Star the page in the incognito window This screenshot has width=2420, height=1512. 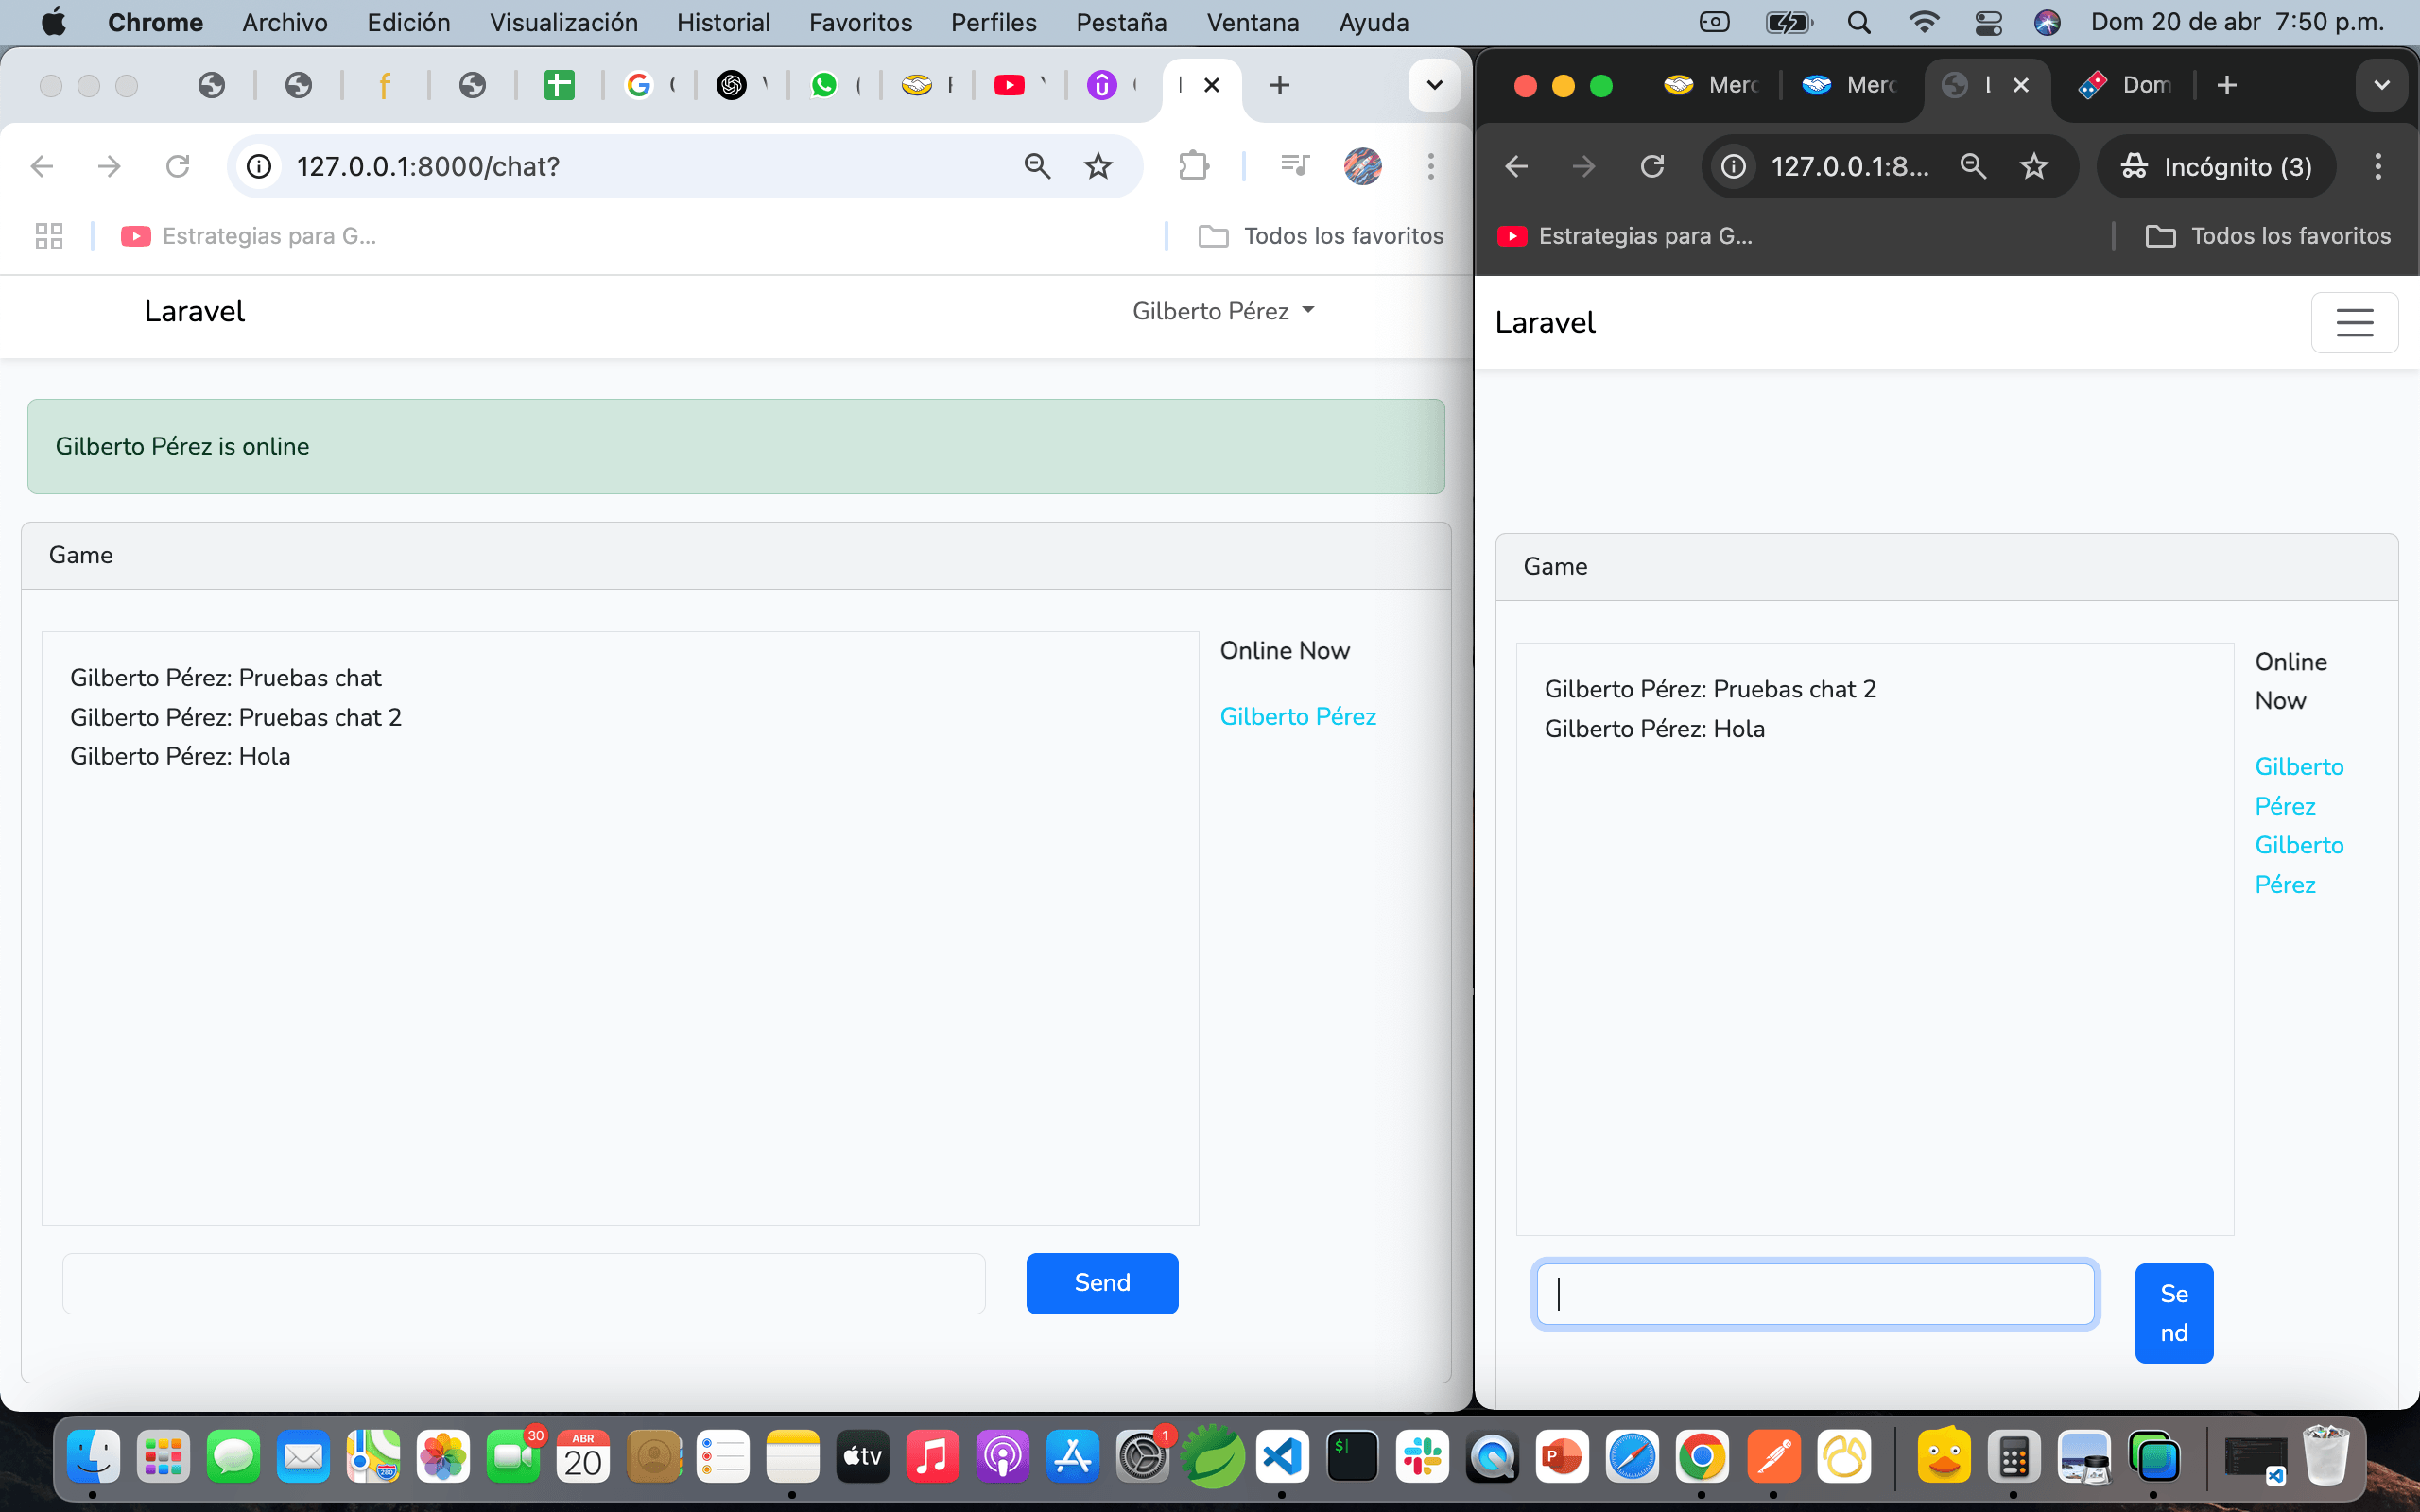(x=2034, y=166)
